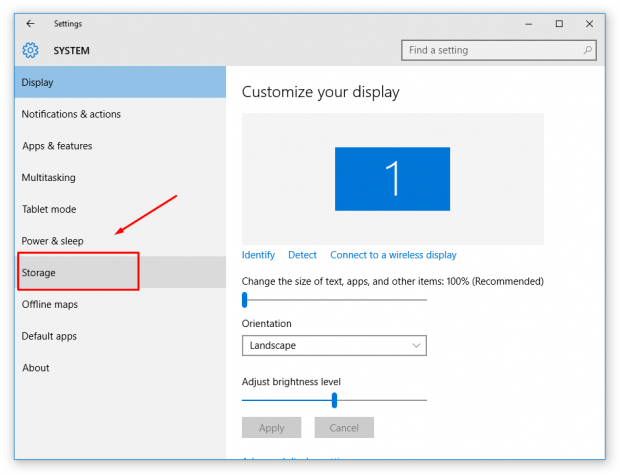Select Storage in the sidebar

coord(40,272)
